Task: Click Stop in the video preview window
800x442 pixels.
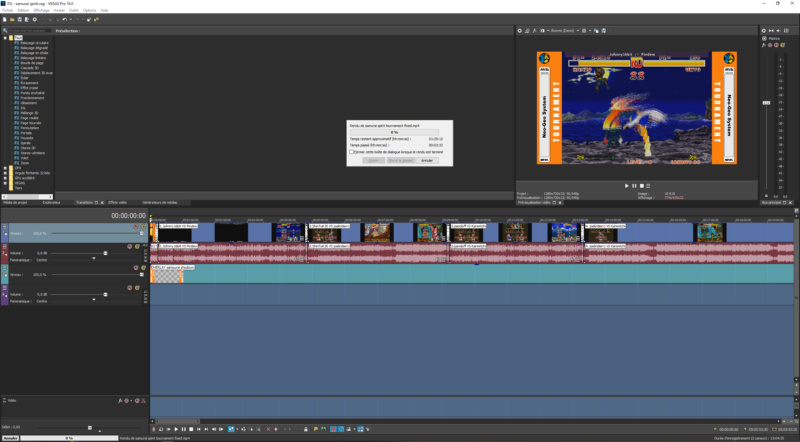Action: click(642, 186)
